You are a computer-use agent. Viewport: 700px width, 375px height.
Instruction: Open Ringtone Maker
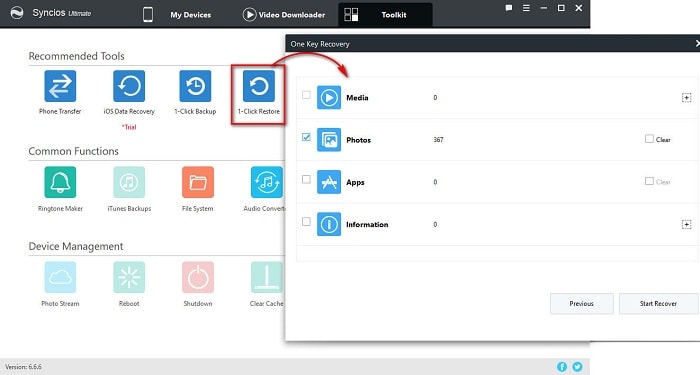pyautogui.click(x=60, y=182)
